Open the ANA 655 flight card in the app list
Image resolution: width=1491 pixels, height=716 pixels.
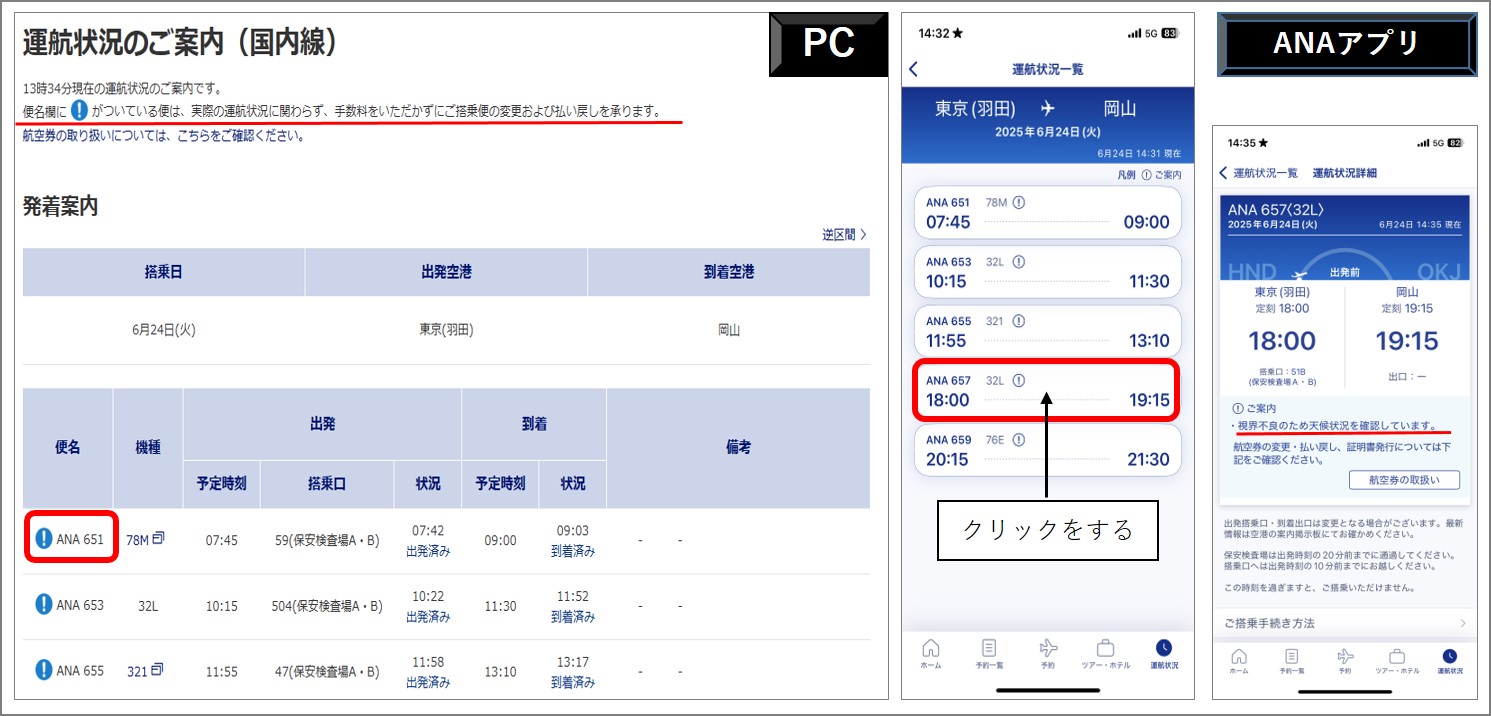(1047, 331)
